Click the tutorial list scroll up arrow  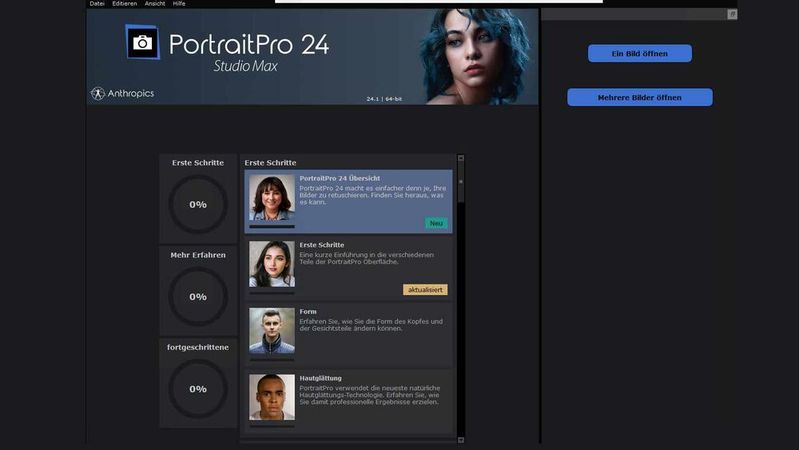[461, 158]
